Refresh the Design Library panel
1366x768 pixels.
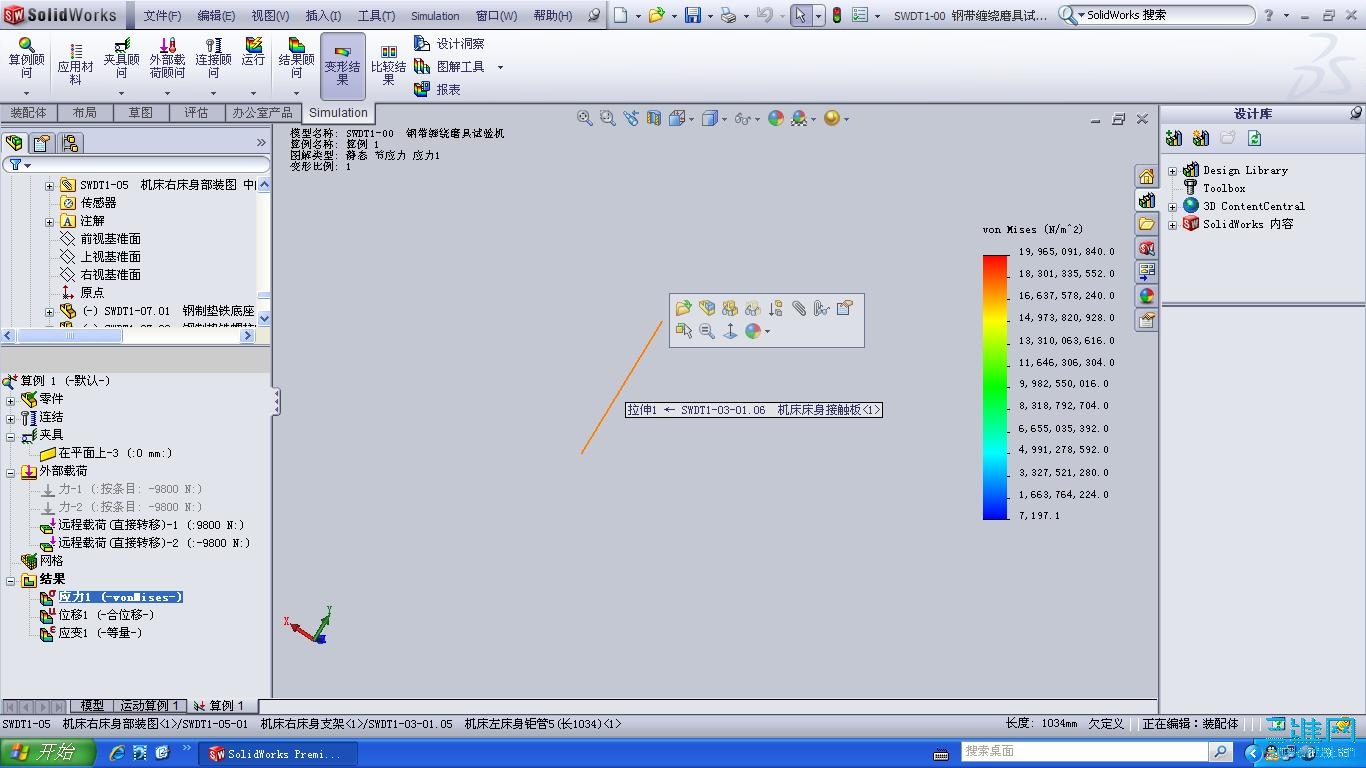1255,138
